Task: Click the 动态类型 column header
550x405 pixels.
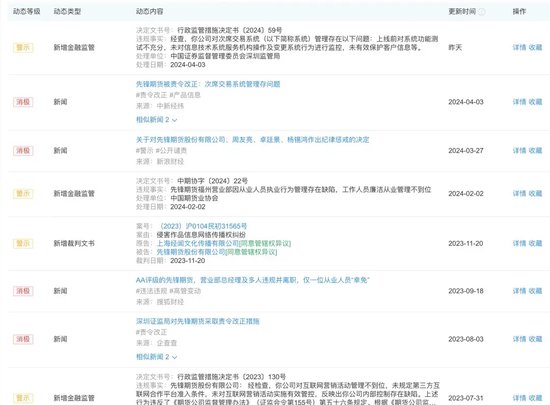Action: (x=67, y=12)
